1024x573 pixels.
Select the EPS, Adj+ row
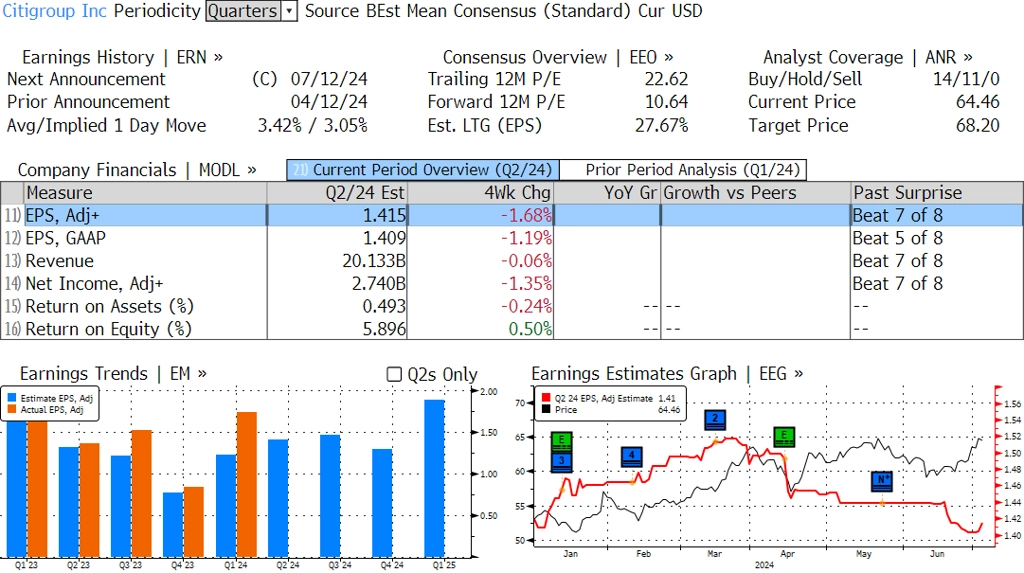point(512,216)
